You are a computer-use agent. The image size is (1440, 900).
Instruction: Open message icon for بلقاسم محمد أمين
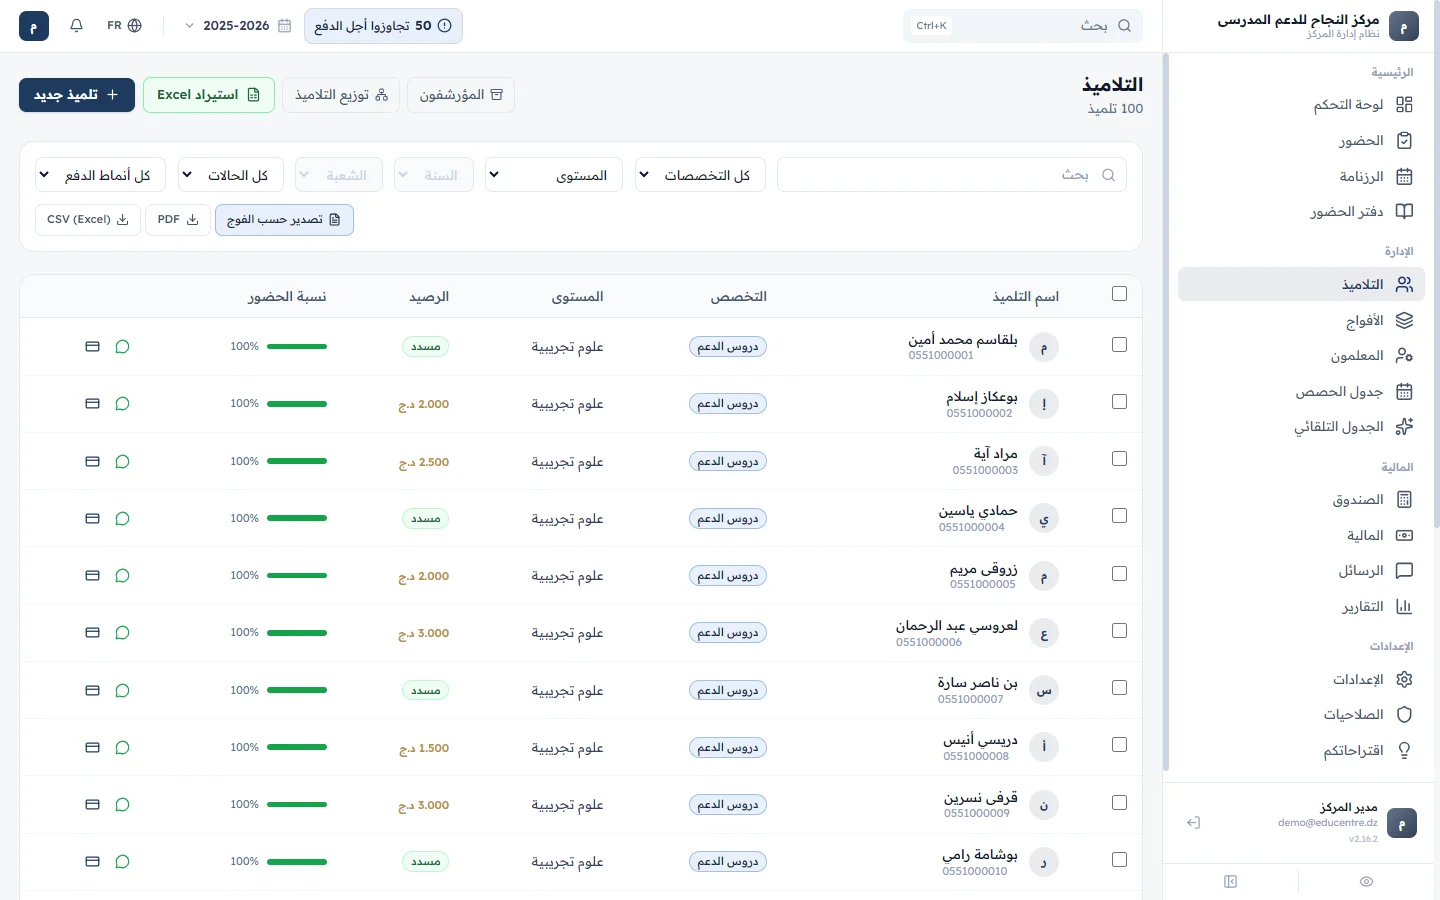pos(122,347)
